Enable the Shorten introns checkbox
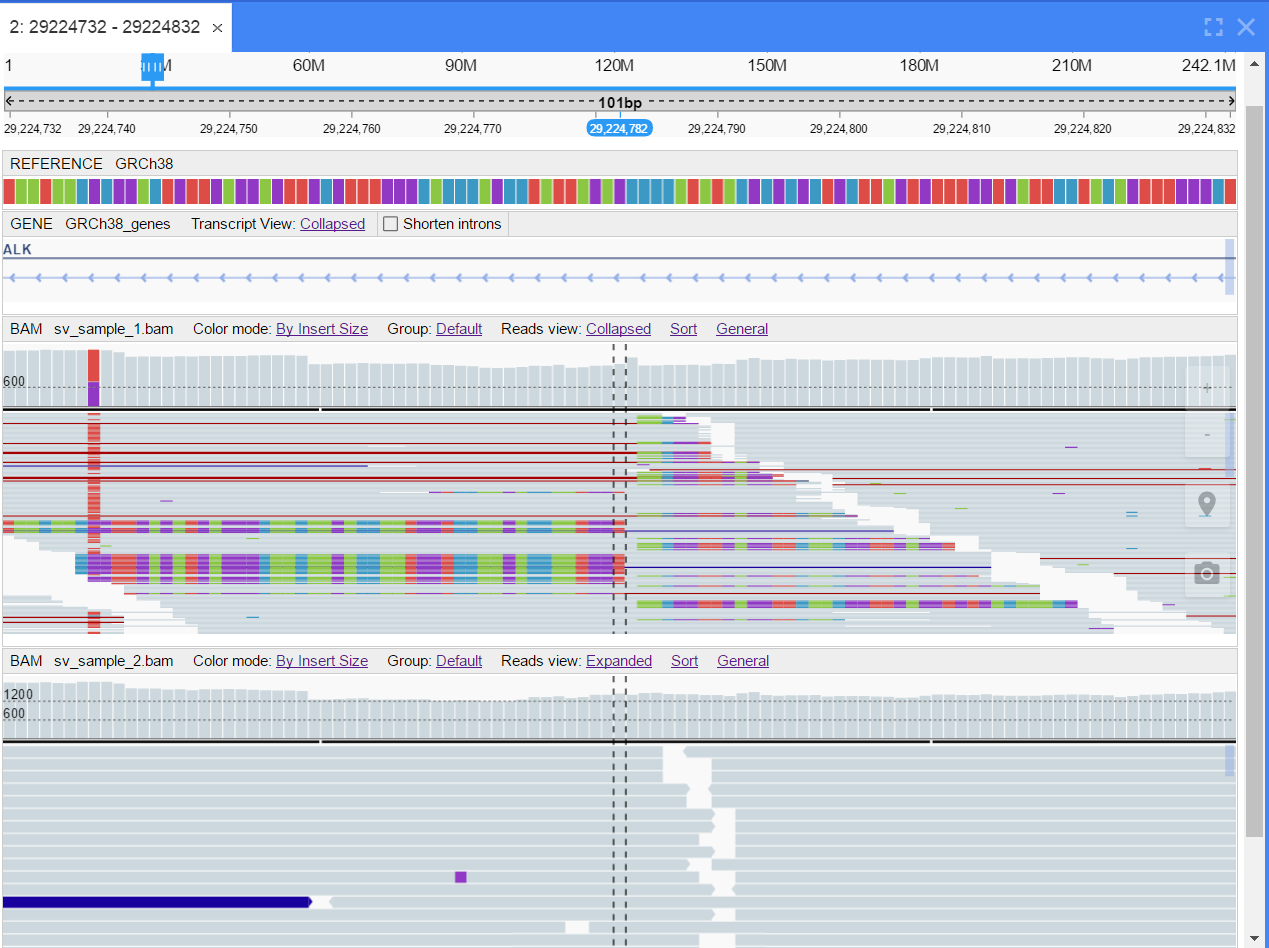This screenshot has width=1269, height=948. point(391,224)
